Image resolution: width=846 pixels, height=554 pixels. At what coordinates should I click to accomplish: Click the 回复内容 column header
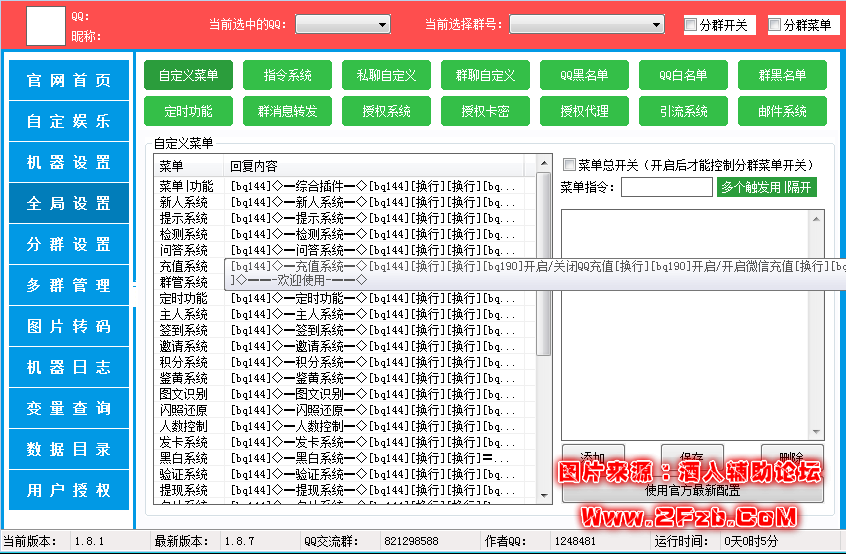click(380, 166)
